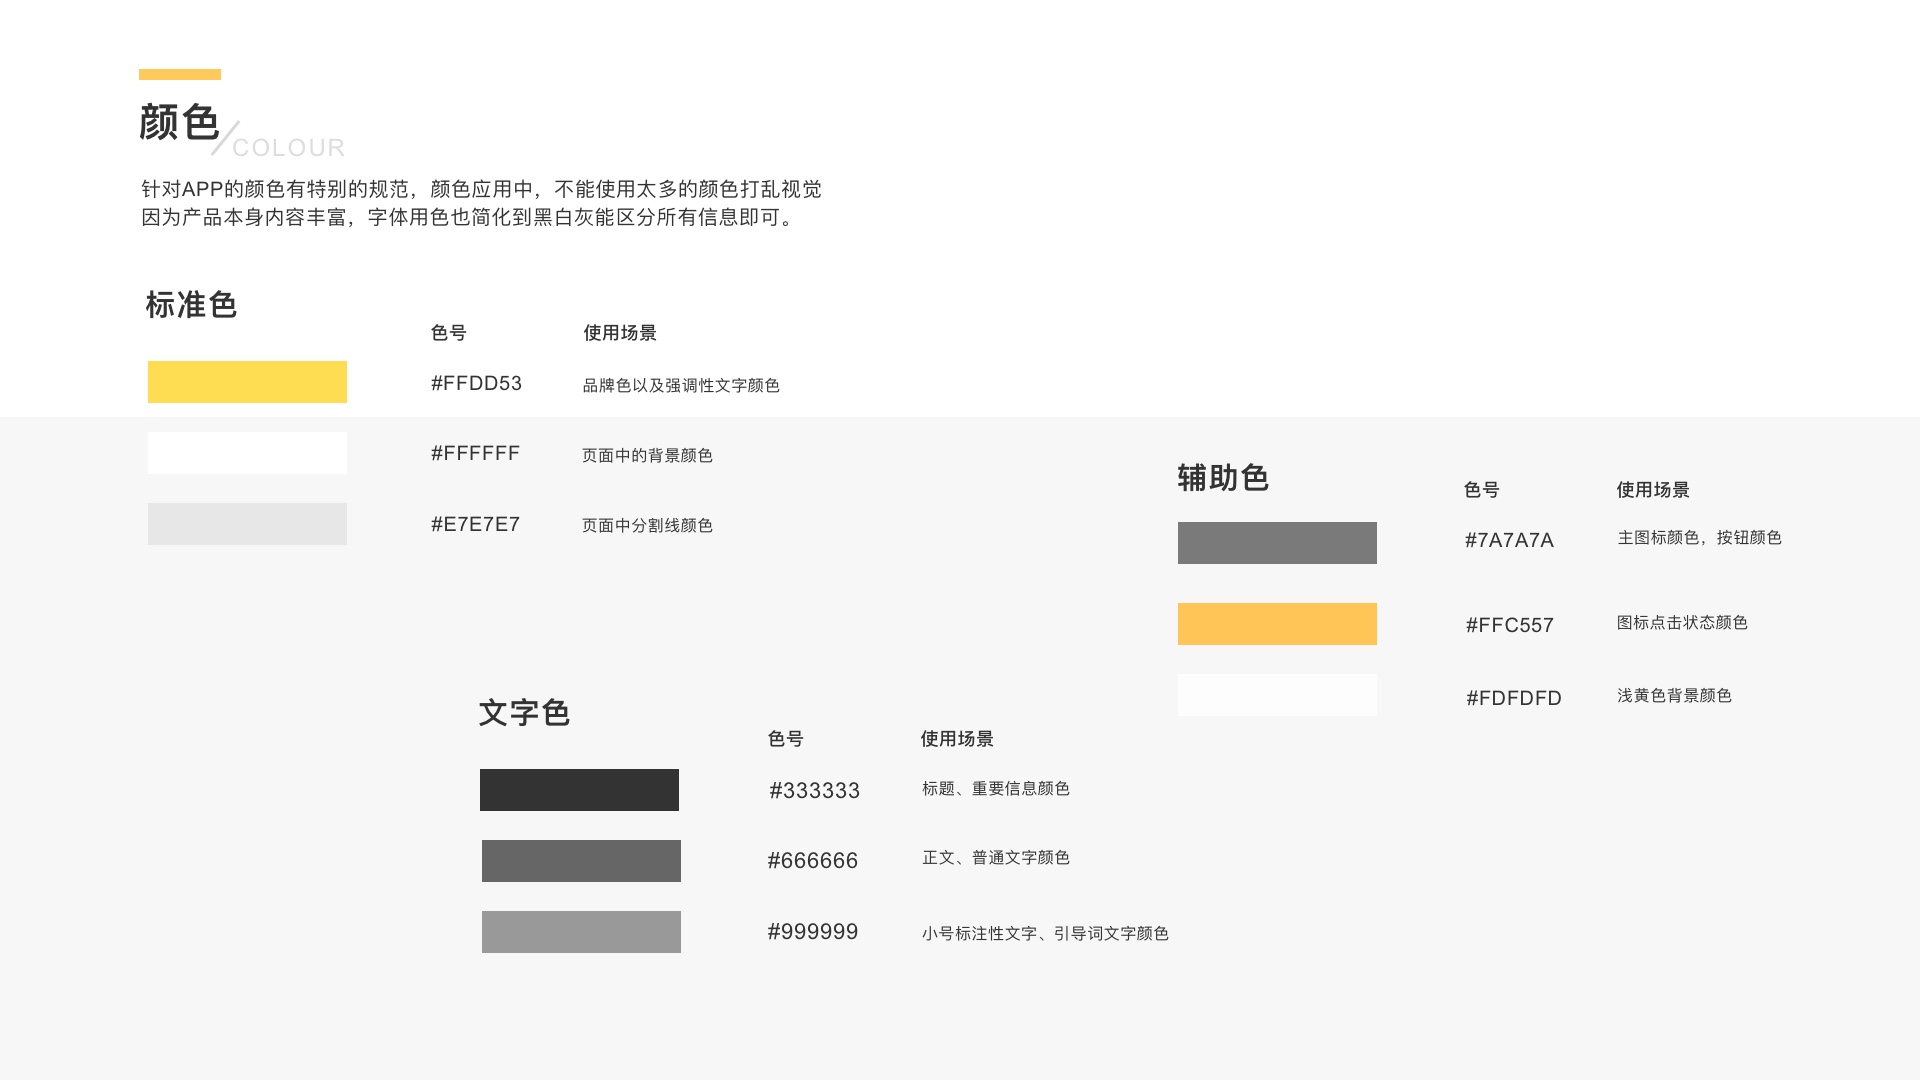Click the dark #333333 text color swatch

pyautogui.click(x=579, y=790)
